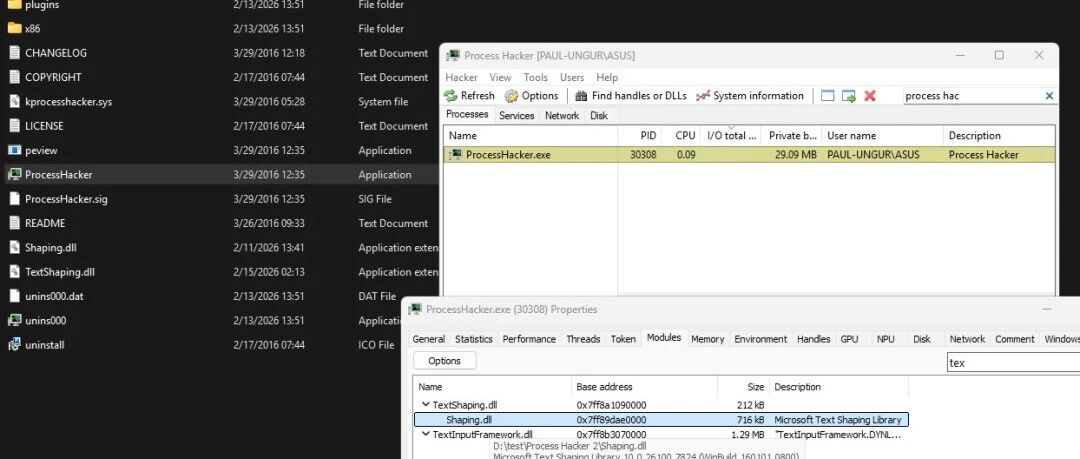Screen dimensions: 1080x459
Task: Select the ProcessHacker.sig file icon
Action: click(x=14, y=198)
